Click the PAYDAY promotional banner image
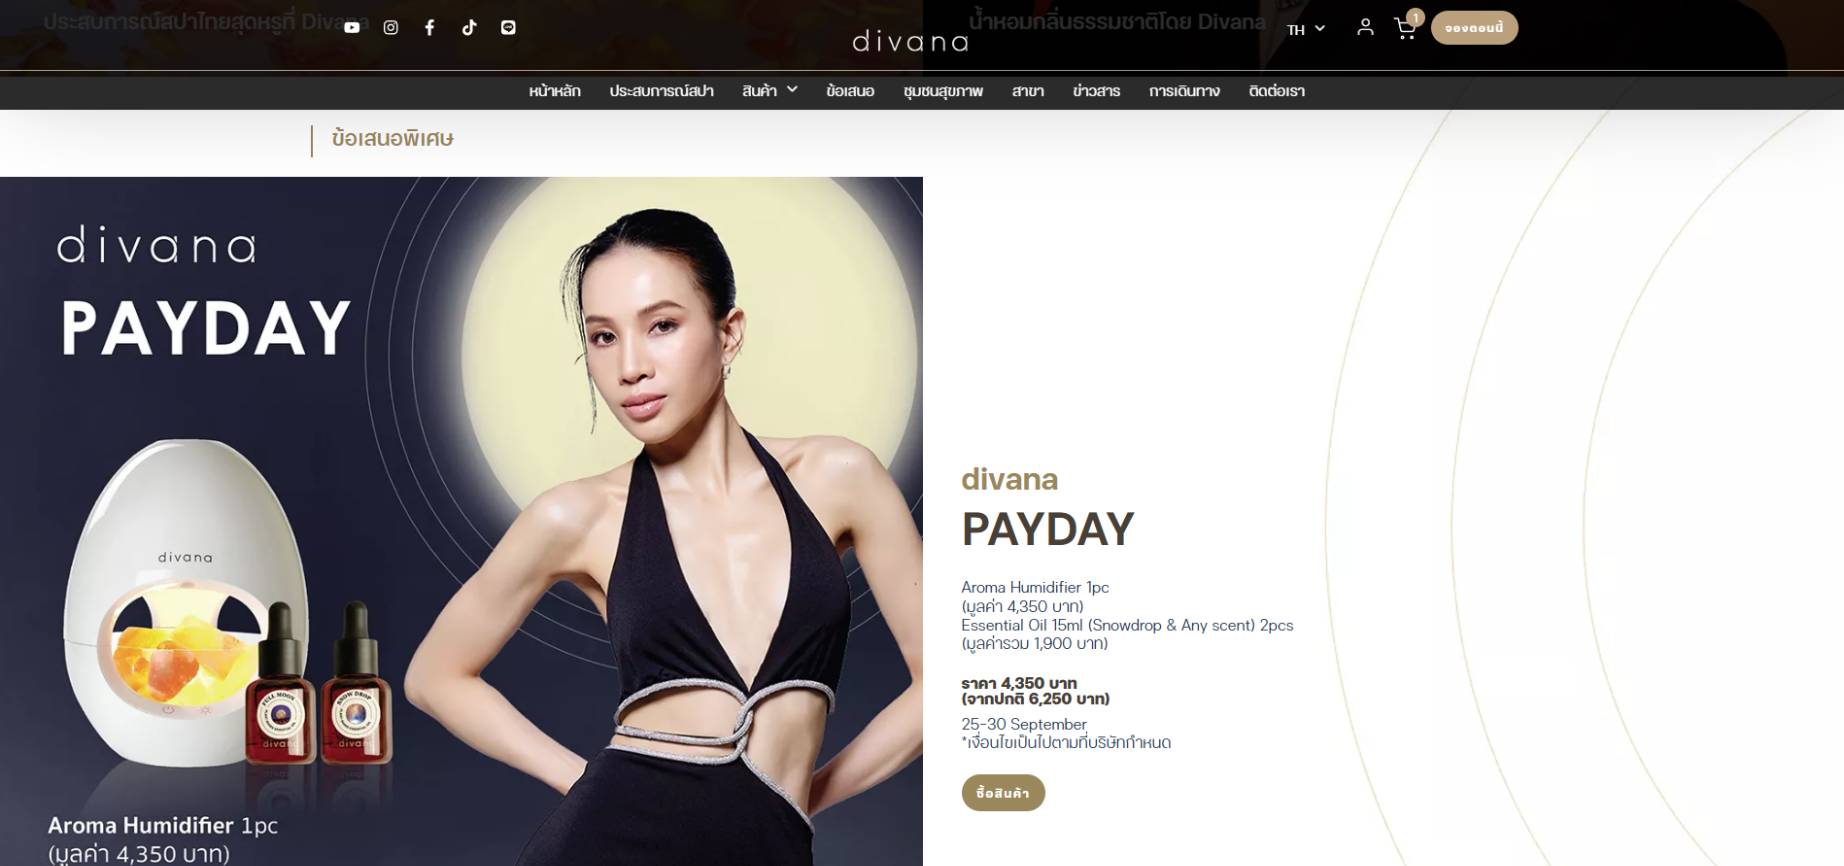This screenshot has height=866, width=1844. pyautogui.click(x=461, y=521)
